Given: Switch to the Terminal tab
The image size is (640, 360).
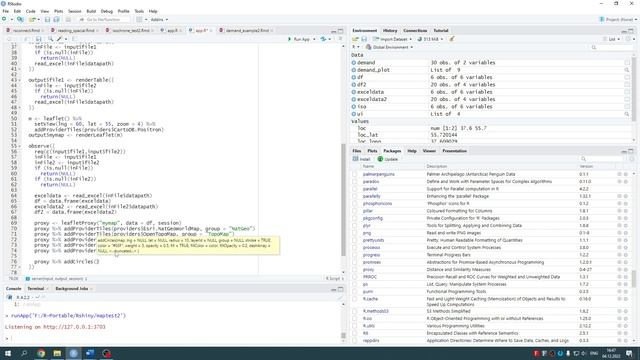Looking at the screenshot, I should click(x=36, y=289).
